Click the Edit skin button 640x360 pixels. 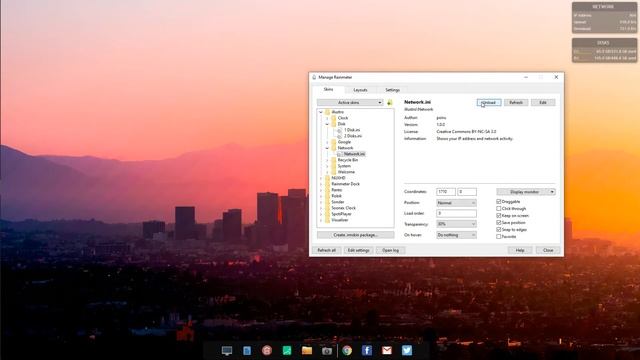point(543,102)
